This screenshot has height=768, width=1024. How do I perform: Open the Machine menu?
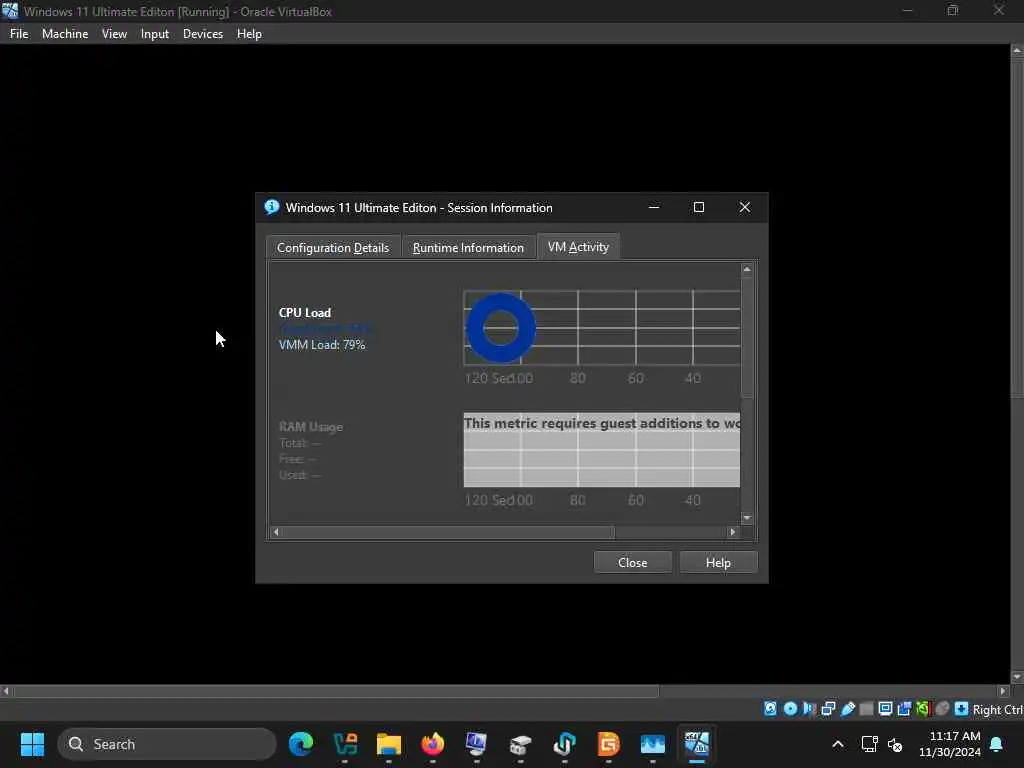point(65,34)
